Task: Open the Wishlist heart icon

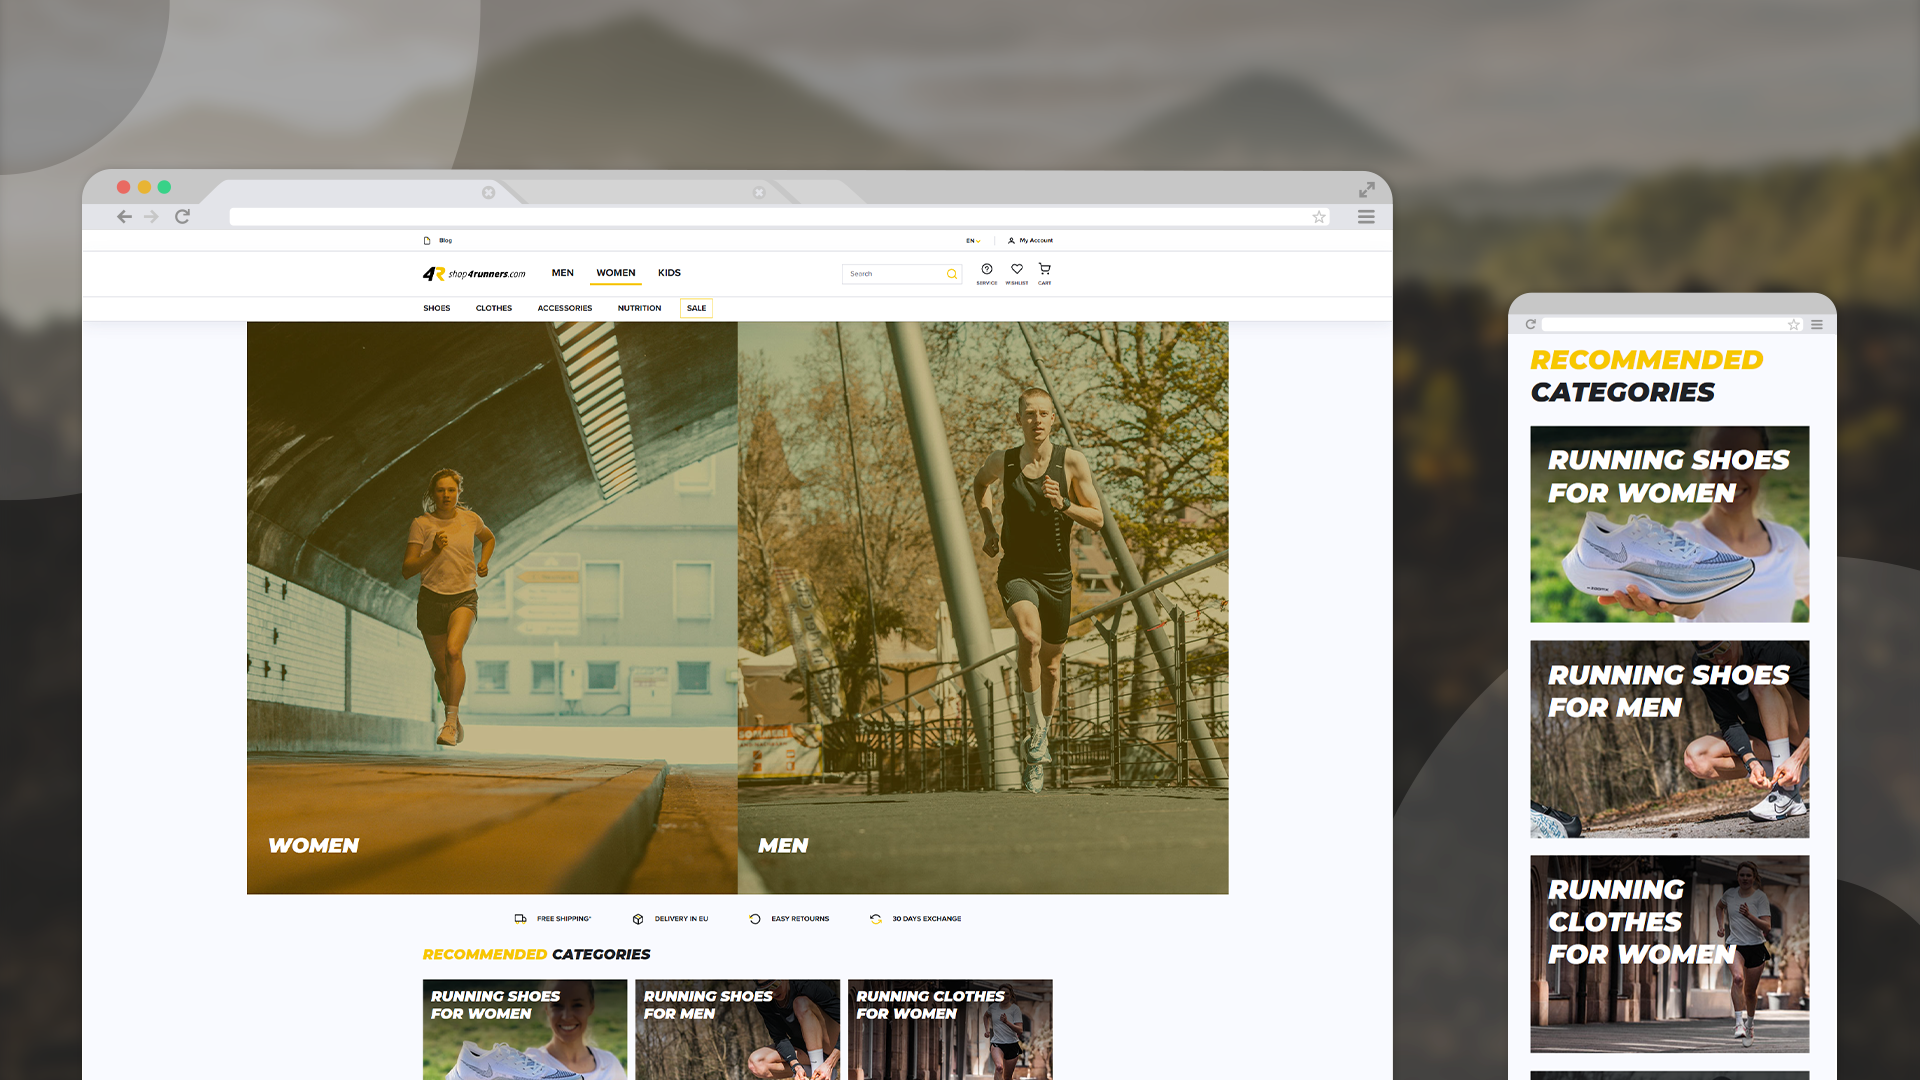Action: (x=1016, y=270)
